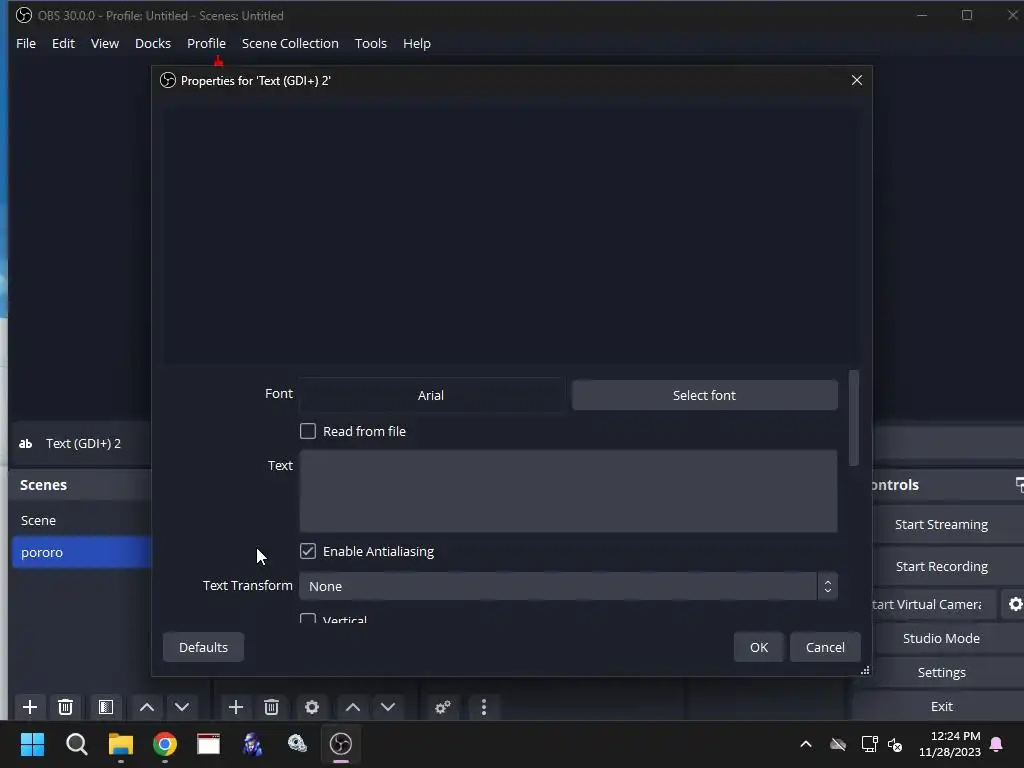Viewport: 1024px width, 768px height.
Task: Click Text Transform spinner arrows
Action: tap(827, 586)
